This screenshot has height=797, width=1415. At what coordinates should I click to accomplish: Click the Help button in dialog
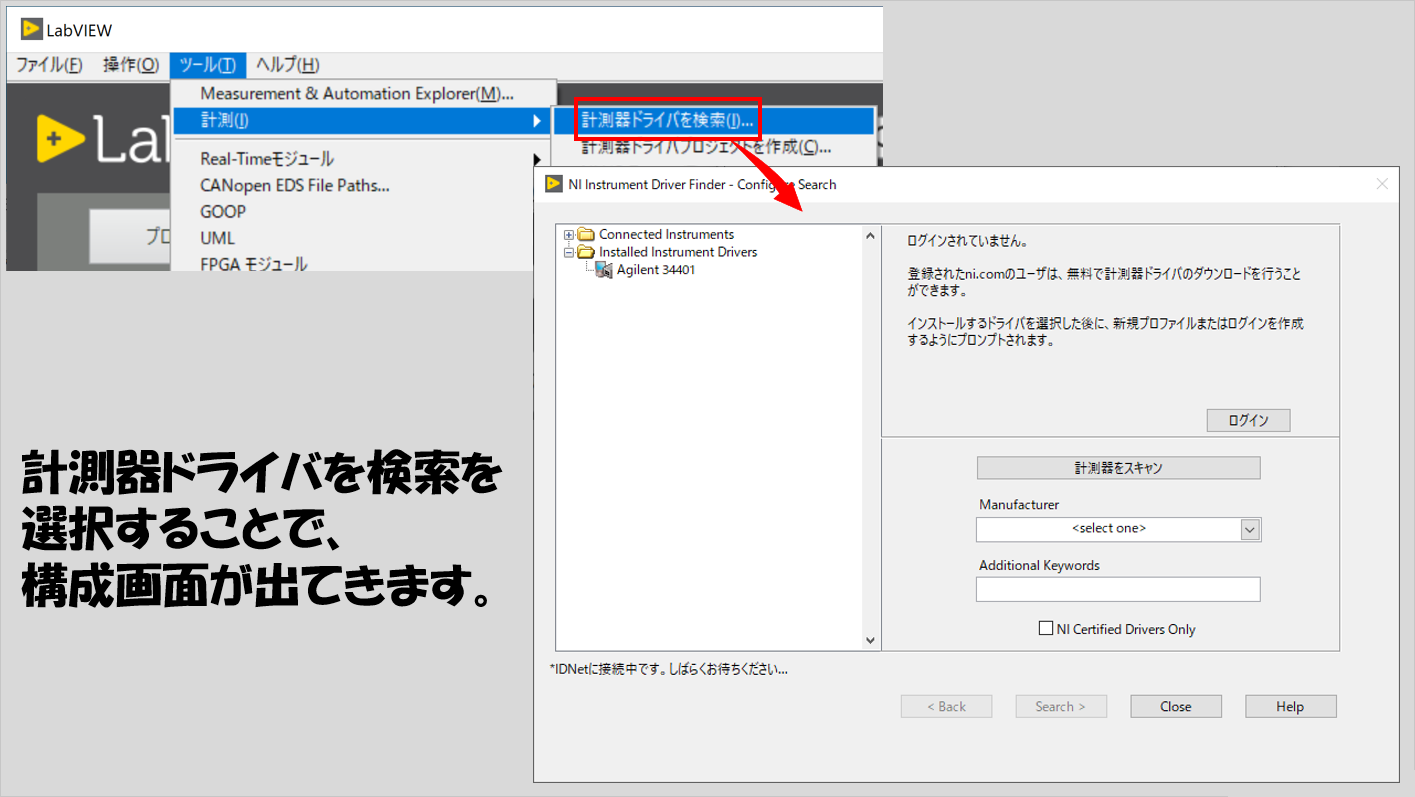1290,707
